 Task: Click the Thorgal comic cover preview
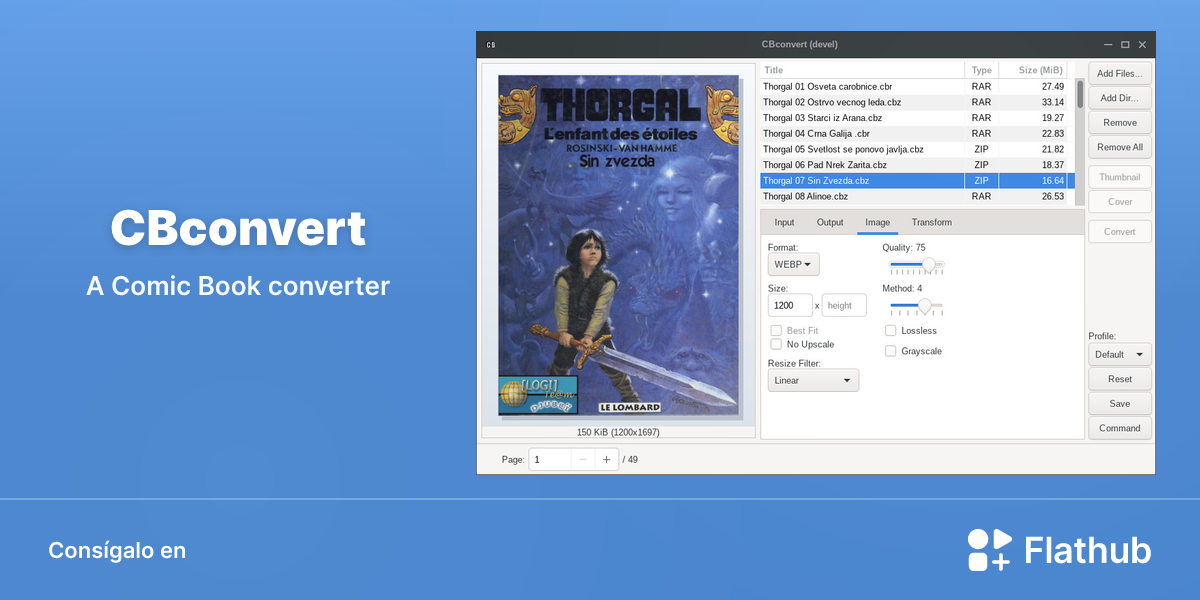point(619,245)
